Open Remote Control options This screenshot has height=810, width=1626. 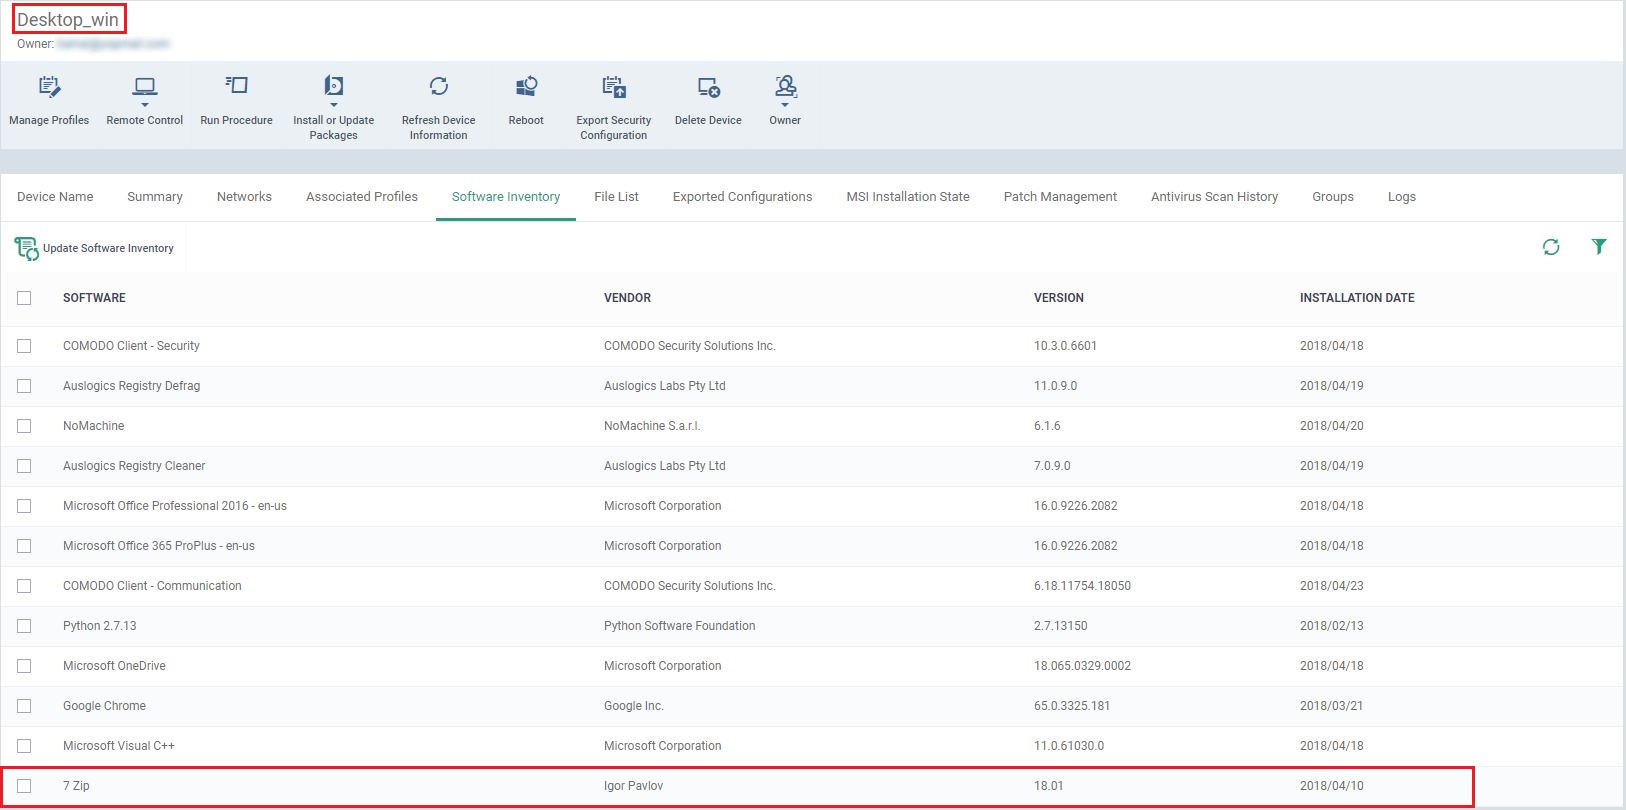pyautogui.click(x=145, y=88)
